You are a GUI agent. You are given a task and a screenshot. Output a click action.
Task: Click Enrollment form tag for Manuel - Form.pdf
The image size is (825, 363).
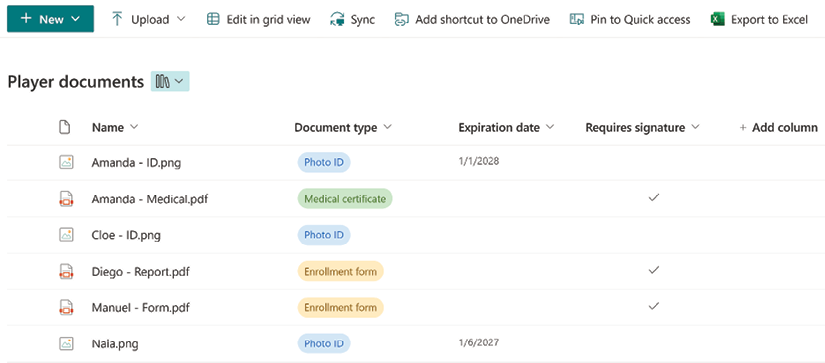340,307
